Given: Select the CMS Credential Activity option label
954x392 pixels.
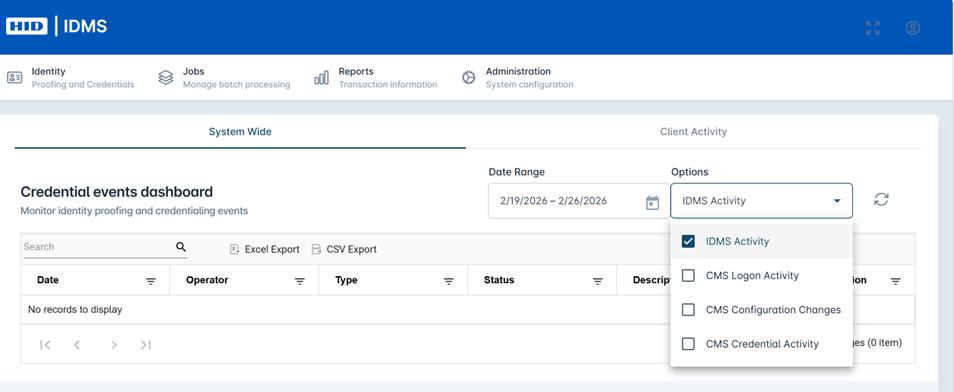Looking at the screenshot, I should pos(762,344).
